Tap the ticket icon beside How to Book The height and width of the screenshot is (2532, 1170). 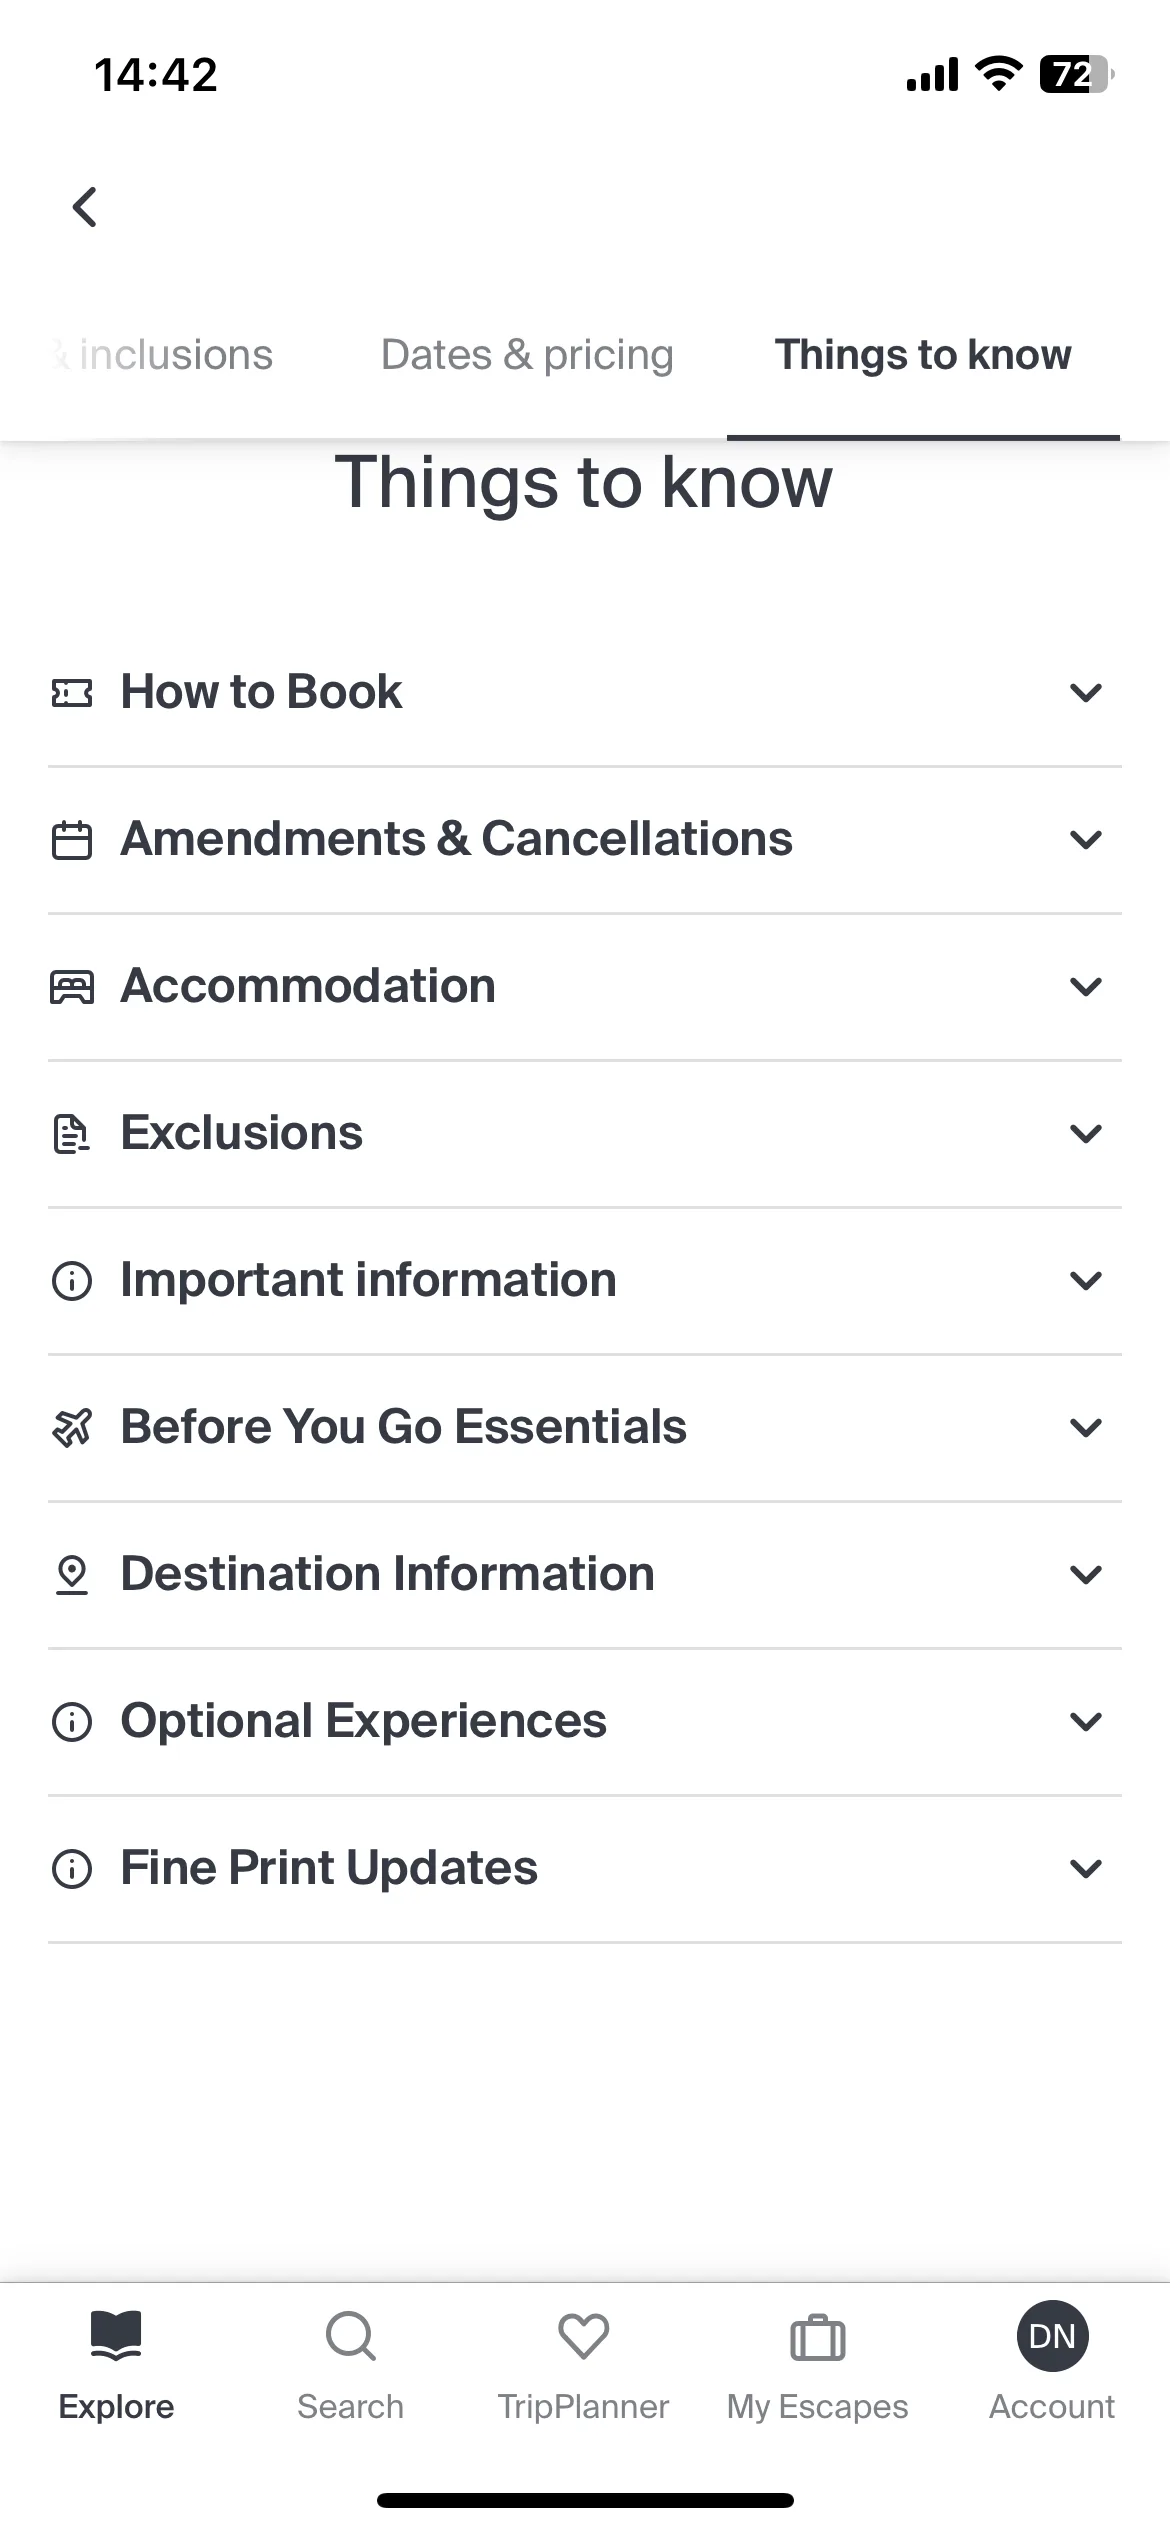click(x=72, y=693)
